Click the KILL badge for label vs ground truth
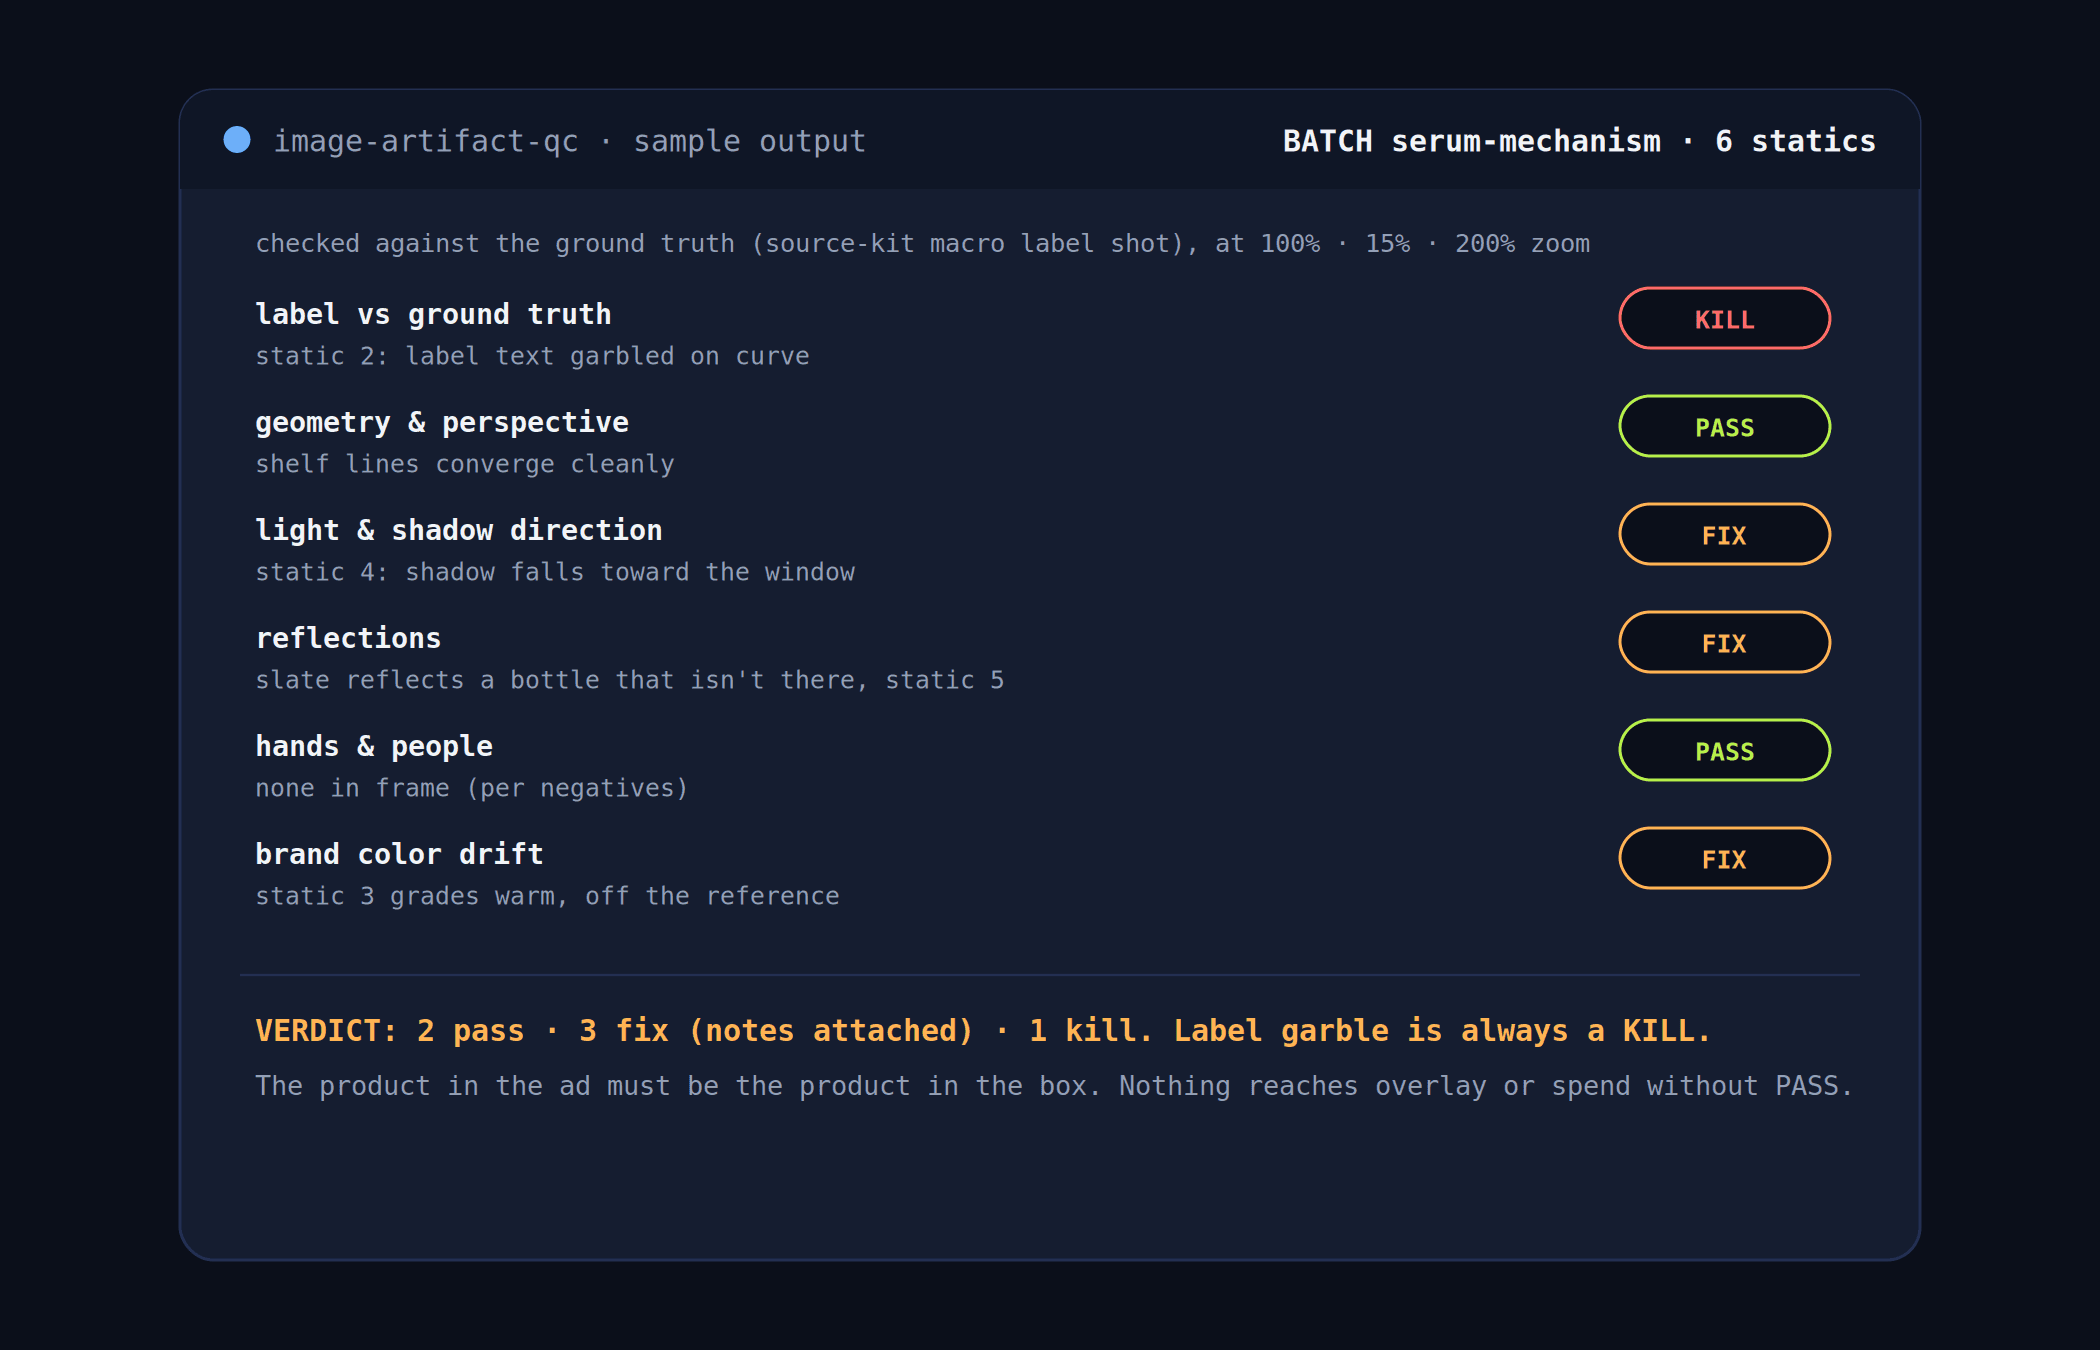The height and width of the screenshot is (1350, 2100). click(x=1724, y=319)
